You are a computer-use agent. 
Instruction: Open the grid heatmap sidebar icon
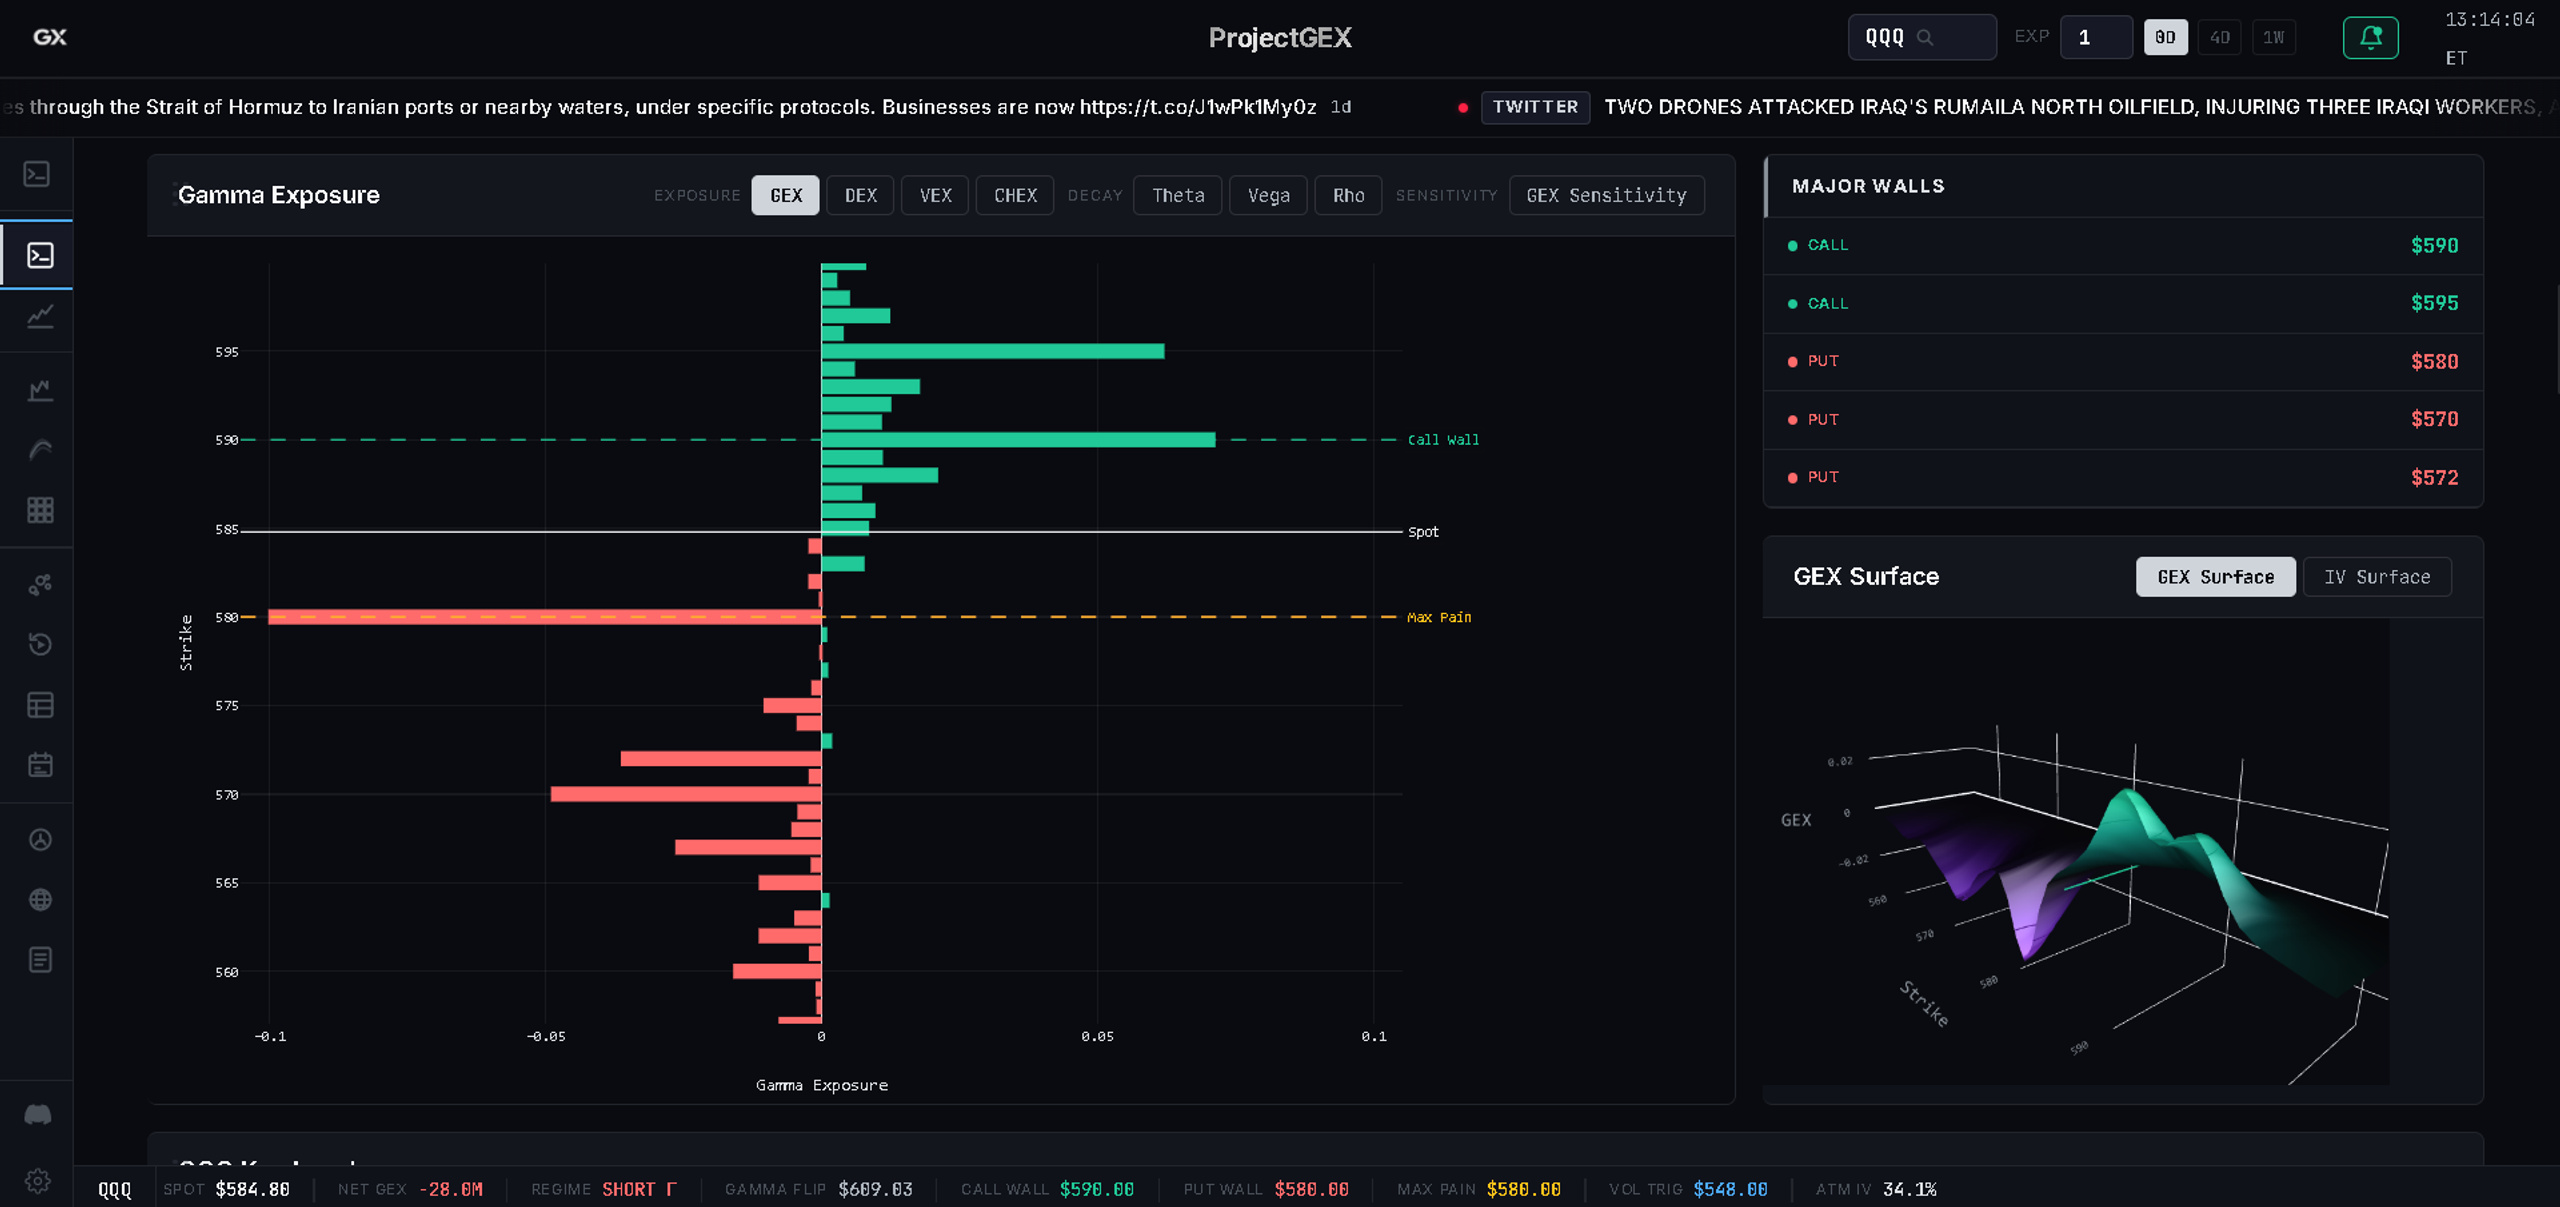(40, 510)
